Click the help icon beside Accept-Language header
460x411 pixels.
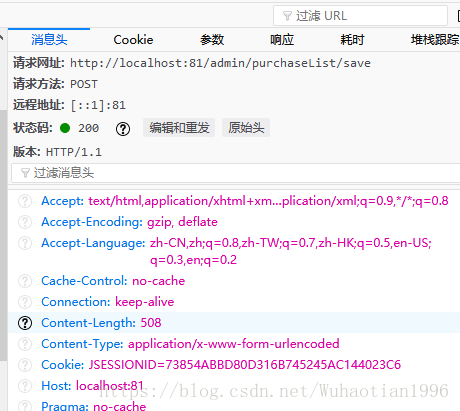click(25, 243)
